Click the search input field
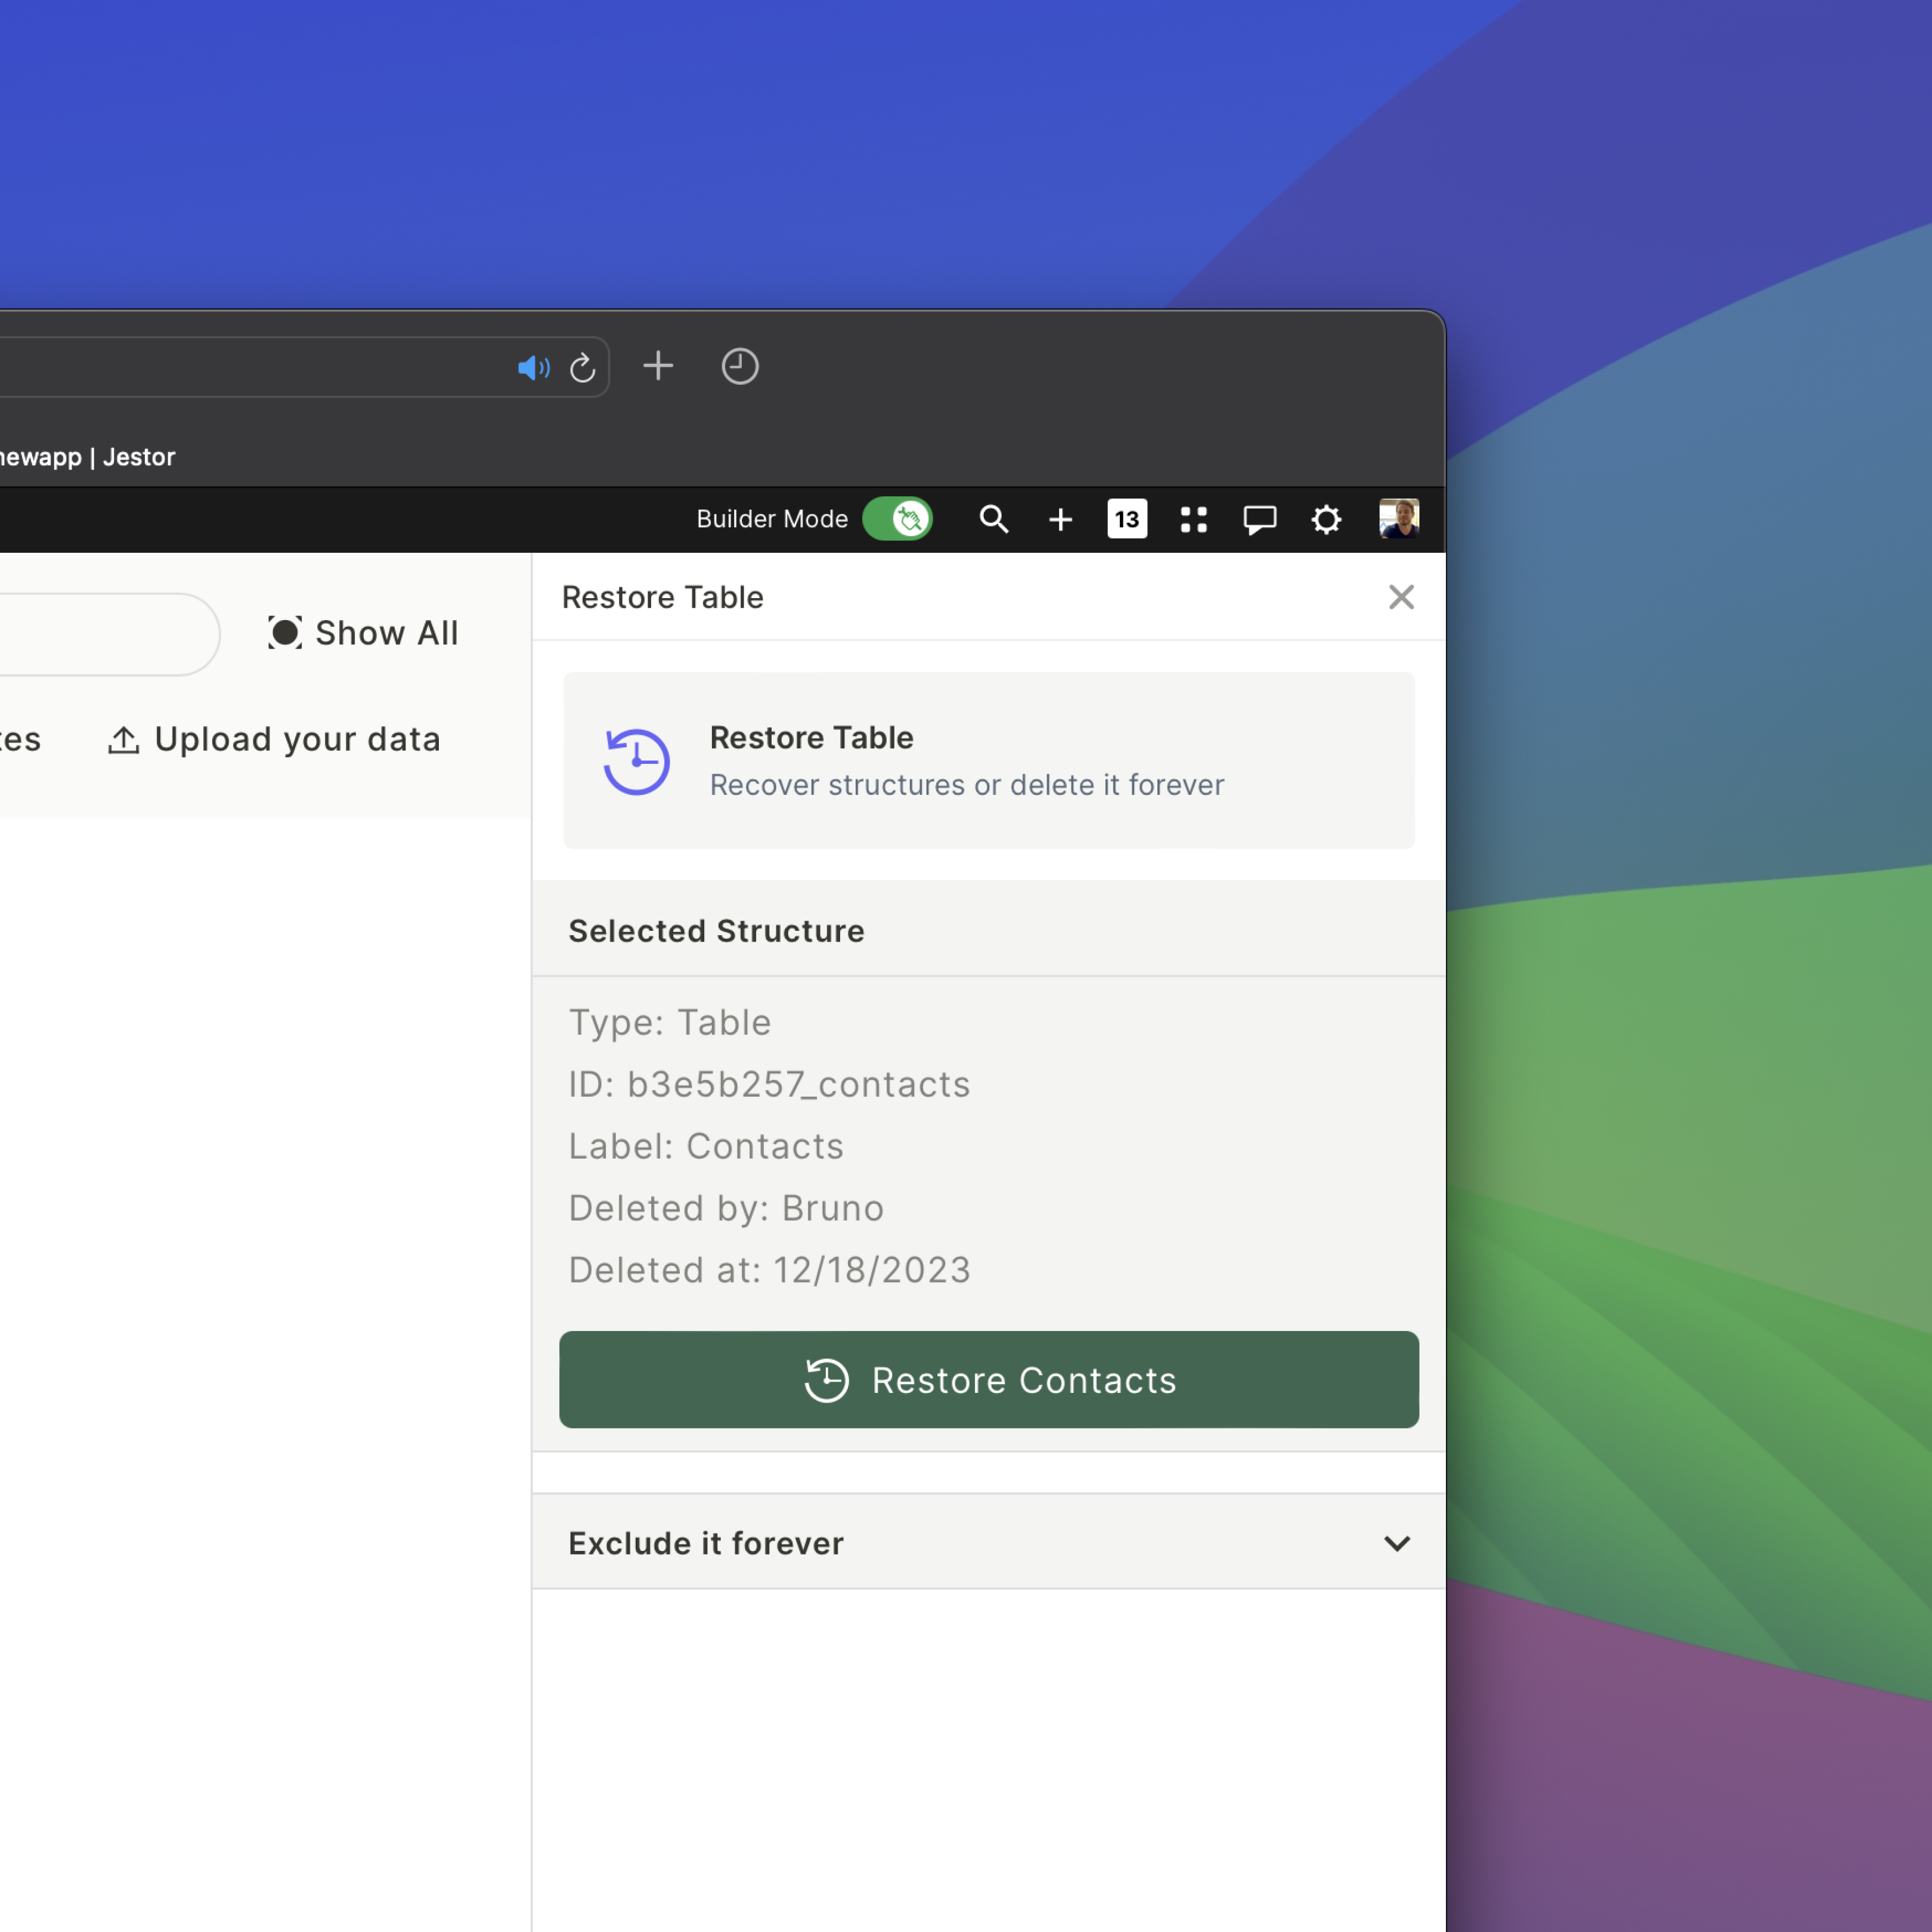Image resolution: width=1932 pixels, height=1932 pixels. point(100,633)
